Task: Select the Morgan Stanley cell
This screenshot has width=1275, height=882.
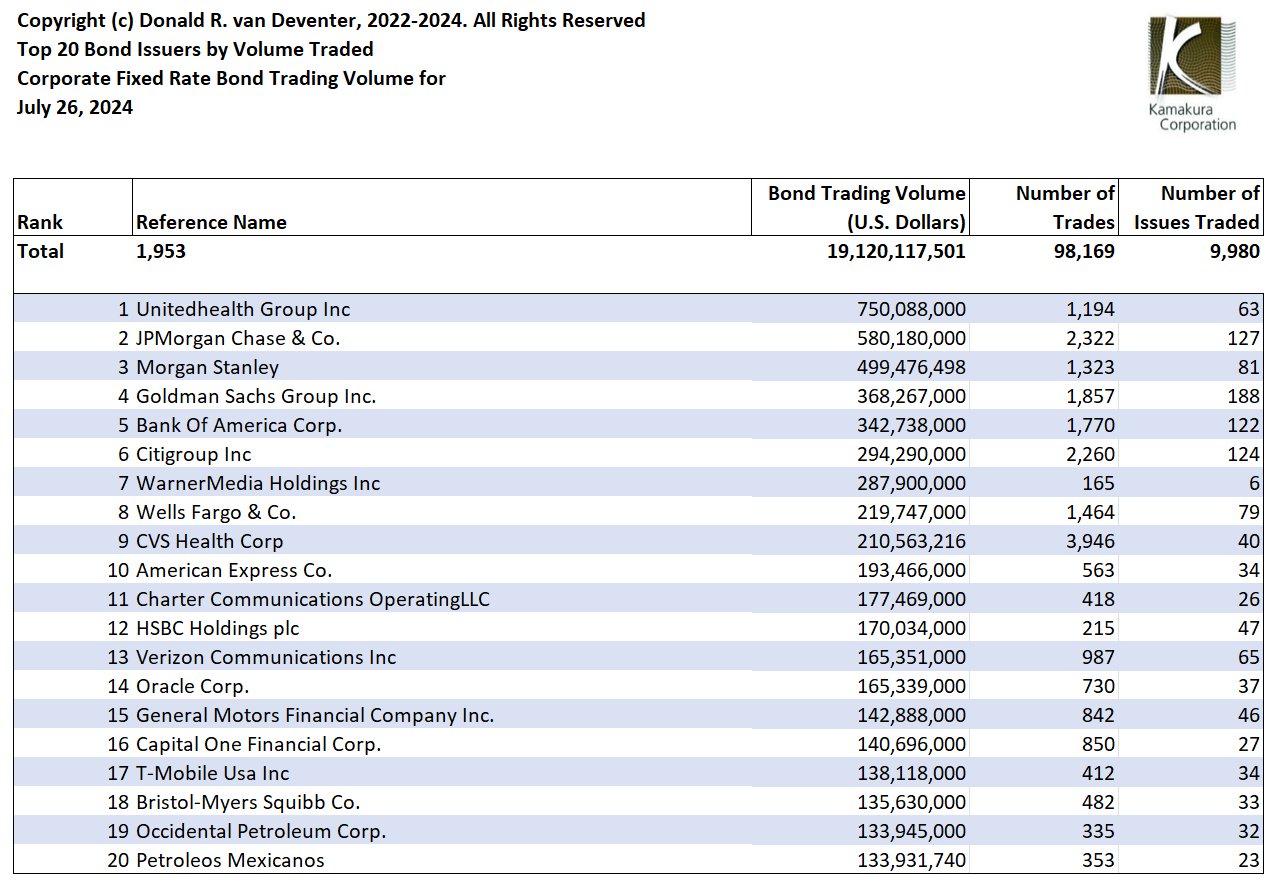Action: (x=207, y=367)
